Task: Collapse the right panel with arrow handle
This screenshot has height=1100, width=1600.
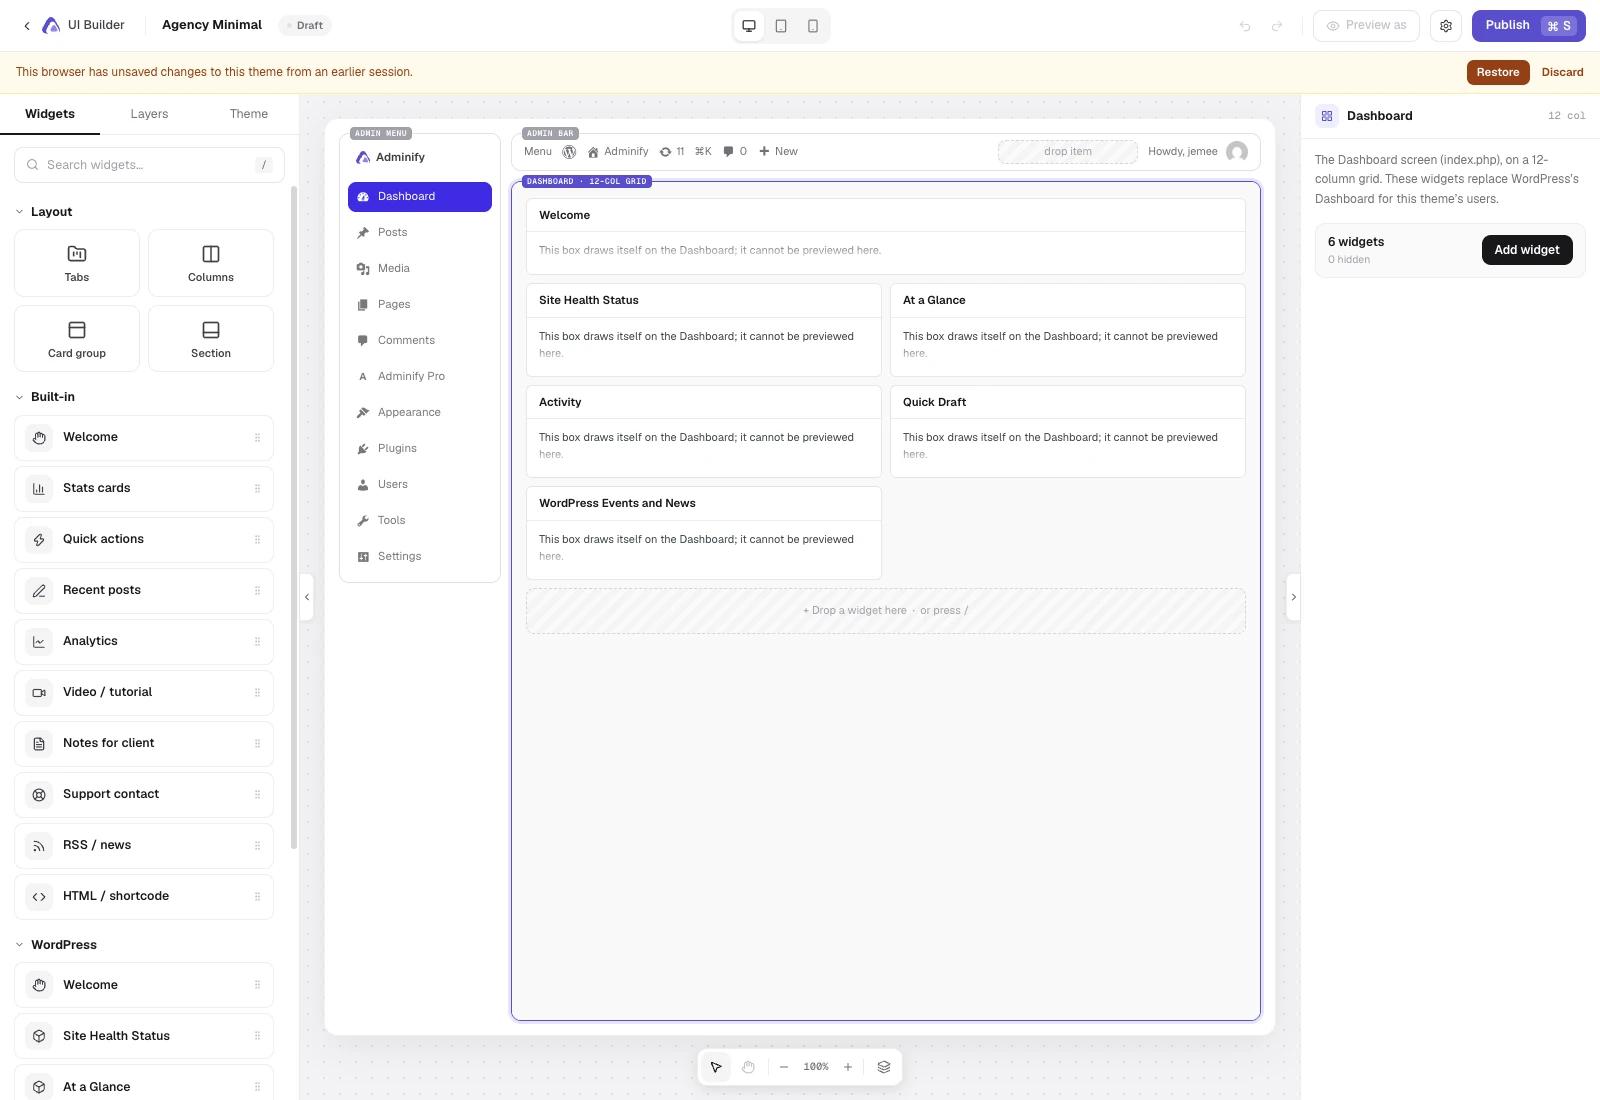Action: 1293,597
